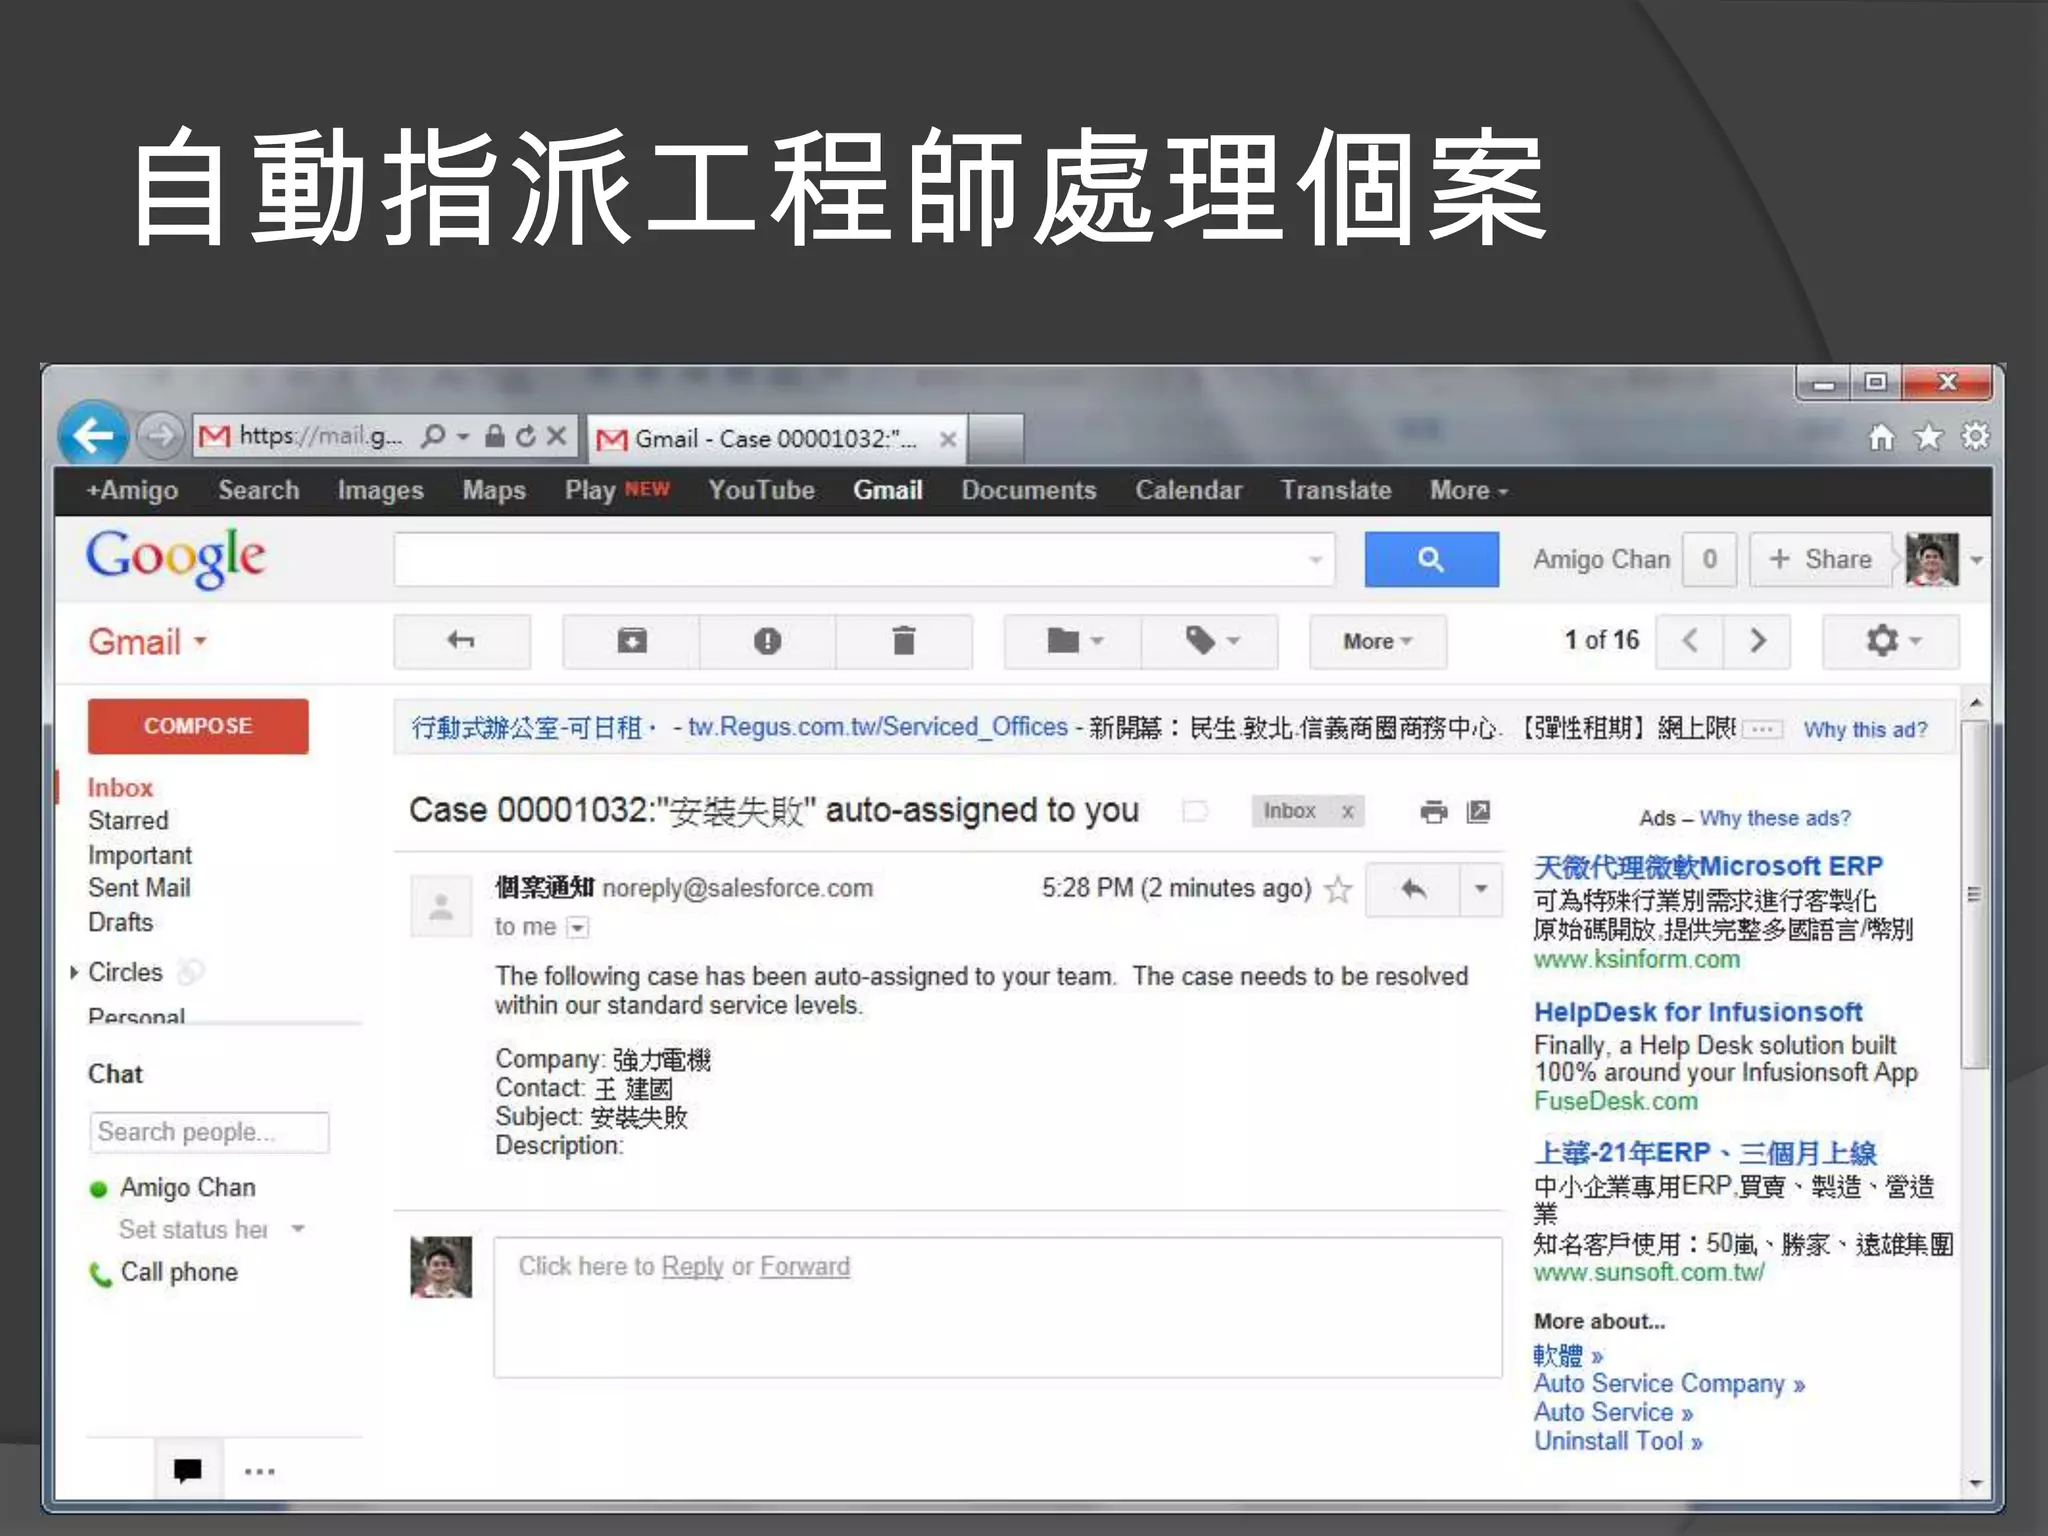This screenshot has width=2048, height=1536.
Task: Expand the Circles label
Action: tap(74, 972)
